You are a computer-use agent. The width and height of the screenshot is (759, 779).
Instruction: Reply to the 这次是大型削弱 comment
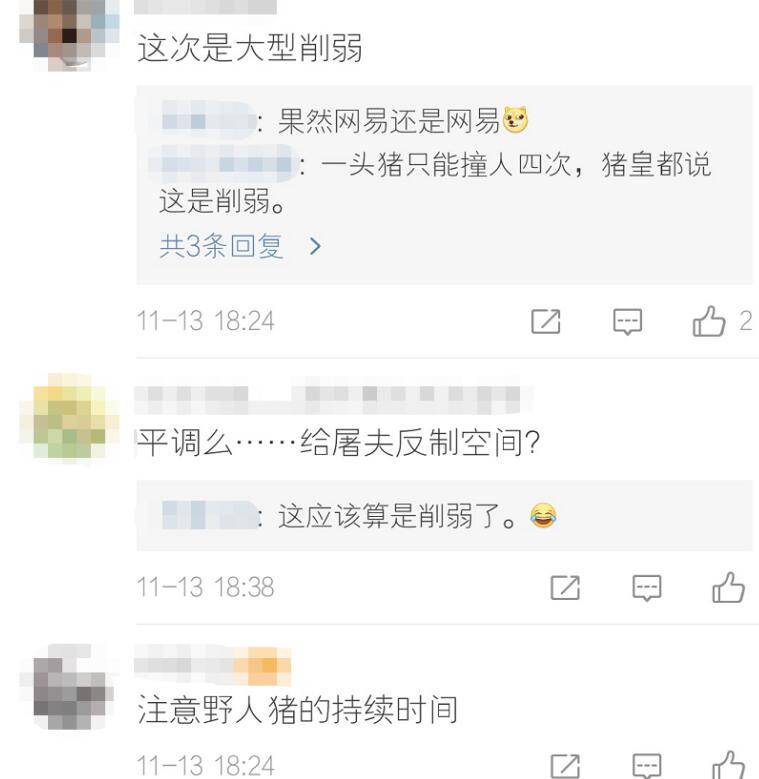click(x=627, y=321)
